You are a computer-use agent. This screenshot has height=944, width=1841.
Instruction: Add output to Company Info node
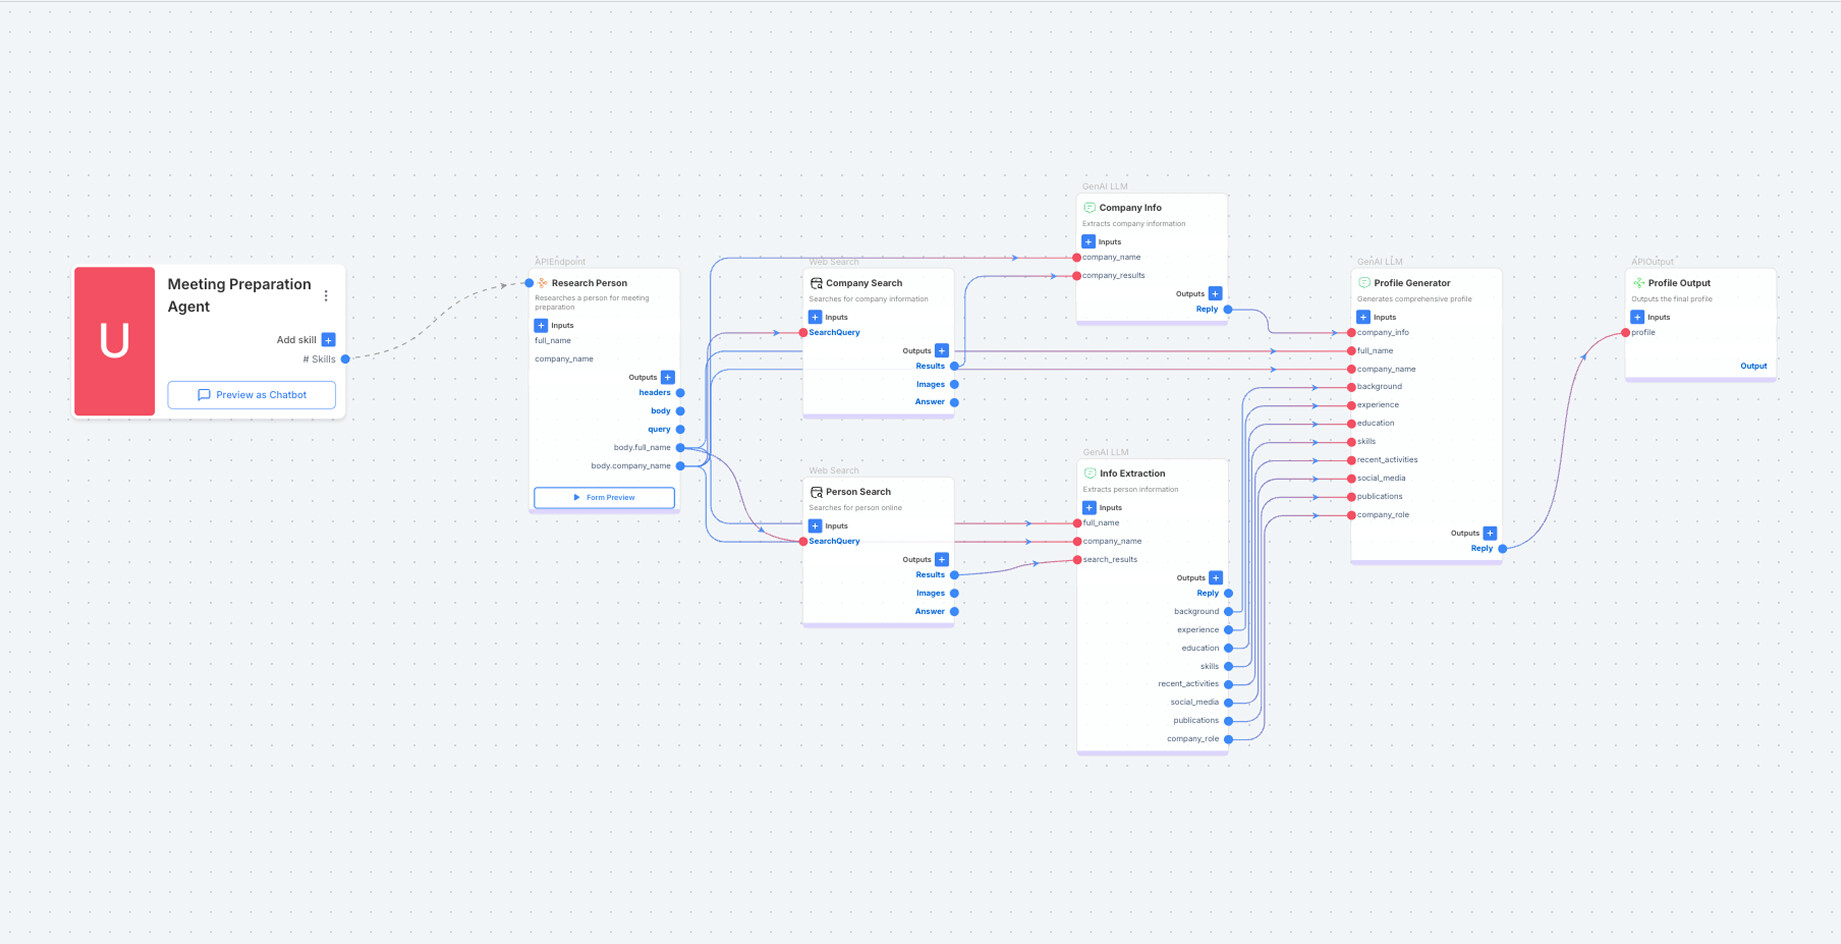pyautogui.click(x=1216, y=294)
